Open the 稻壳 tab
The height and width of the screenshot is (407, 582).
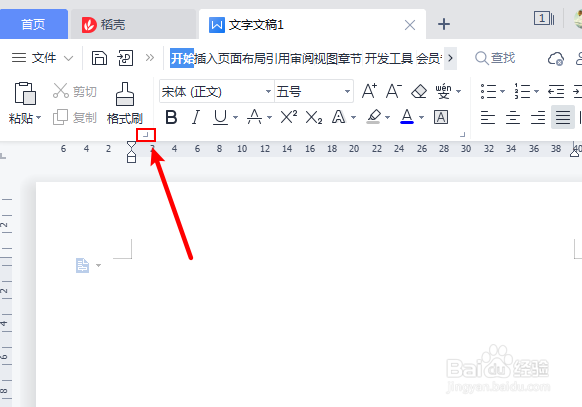click(x=133, y=24)
